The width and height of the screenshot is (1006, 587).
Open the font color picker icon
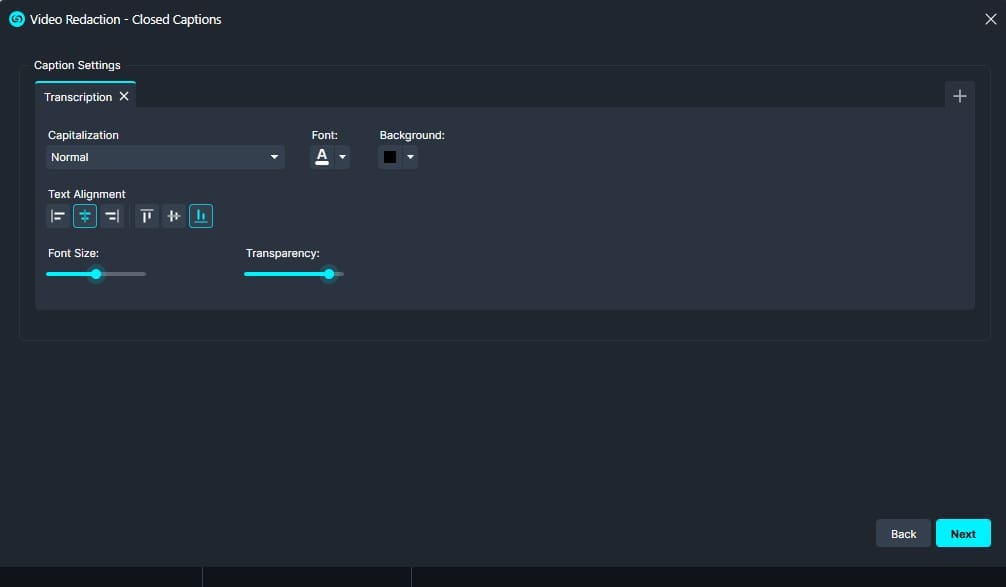pyautogui.click(x=322, y=155)
